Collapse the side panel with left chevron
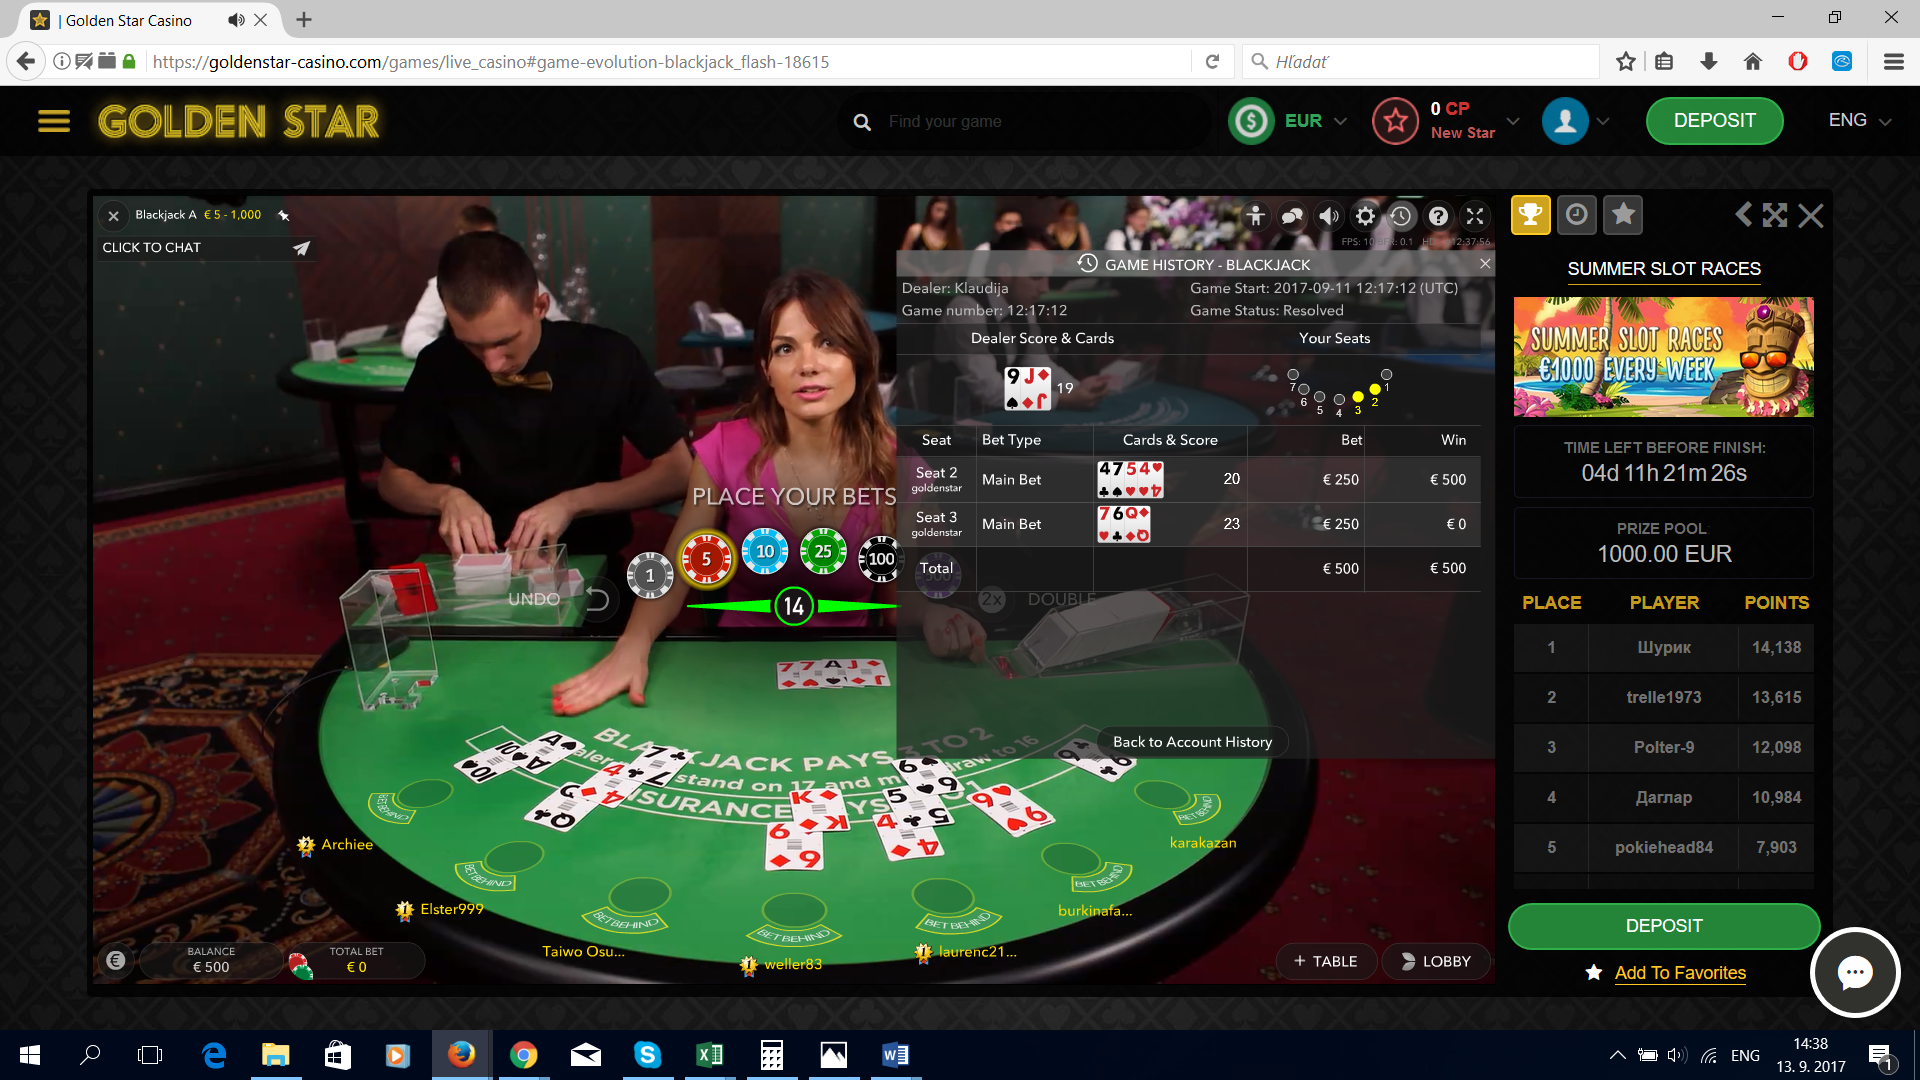The height and width of the screenshot is (1080, 1920). point(1743,215)
